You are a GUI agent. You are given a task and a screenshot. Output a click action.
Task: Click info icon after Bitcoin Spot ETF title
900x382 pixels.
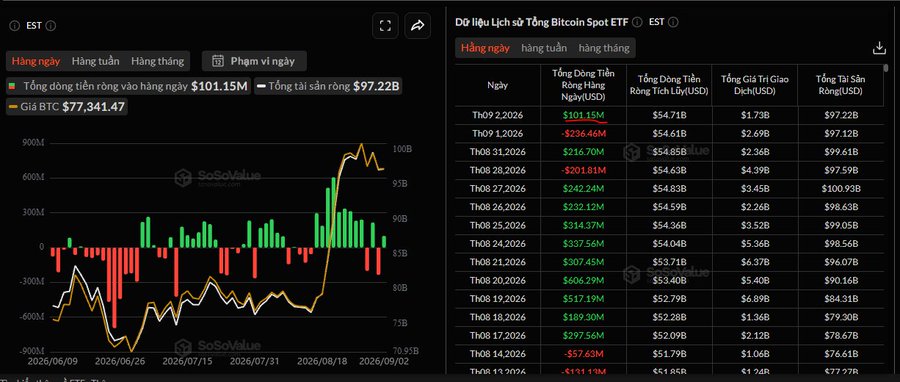pos(637,22)
